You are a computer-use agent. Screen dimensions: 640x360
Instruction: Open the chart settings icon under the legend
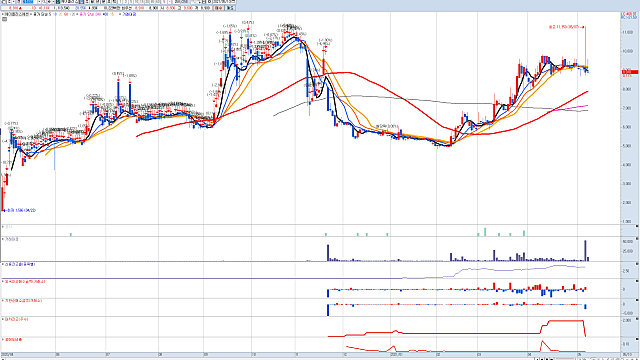(x=4, y=19)
